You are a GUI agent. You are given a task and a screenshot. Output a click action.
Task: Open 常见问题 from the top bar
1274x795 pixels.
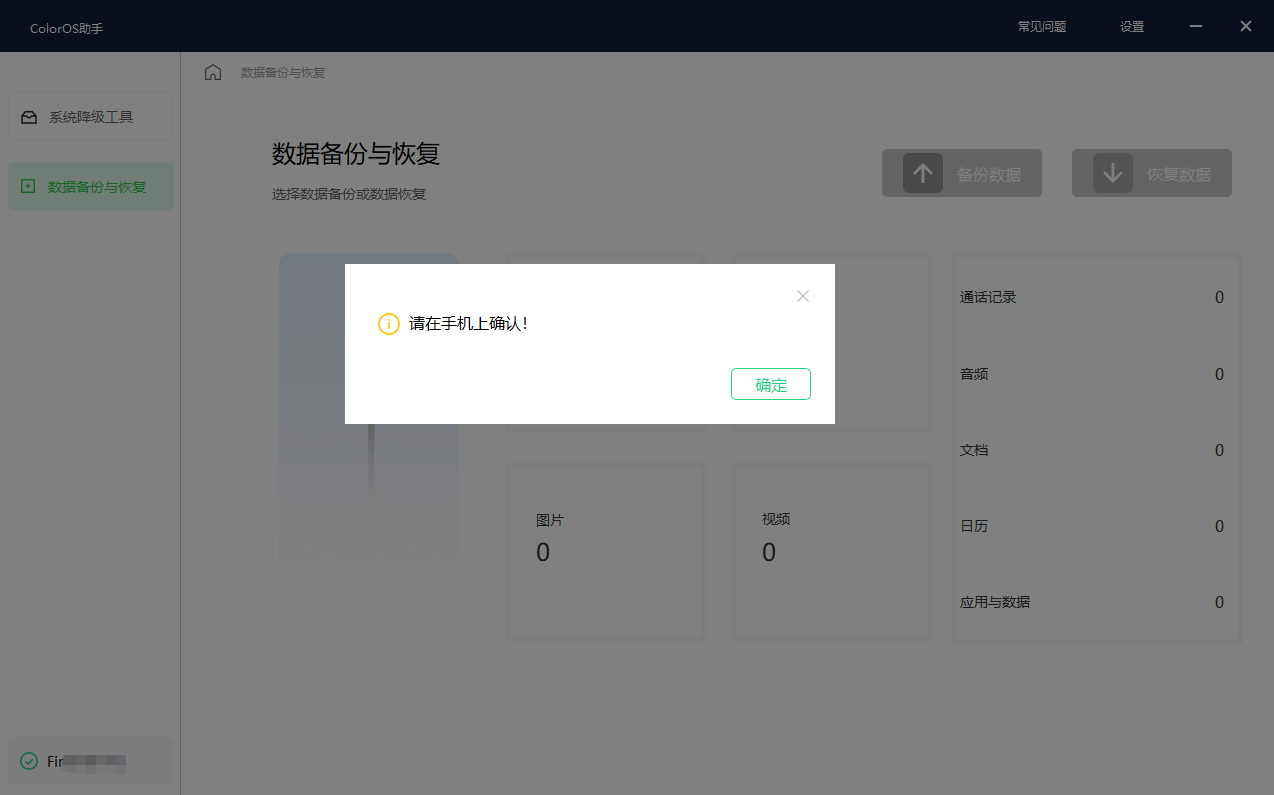1041,26
